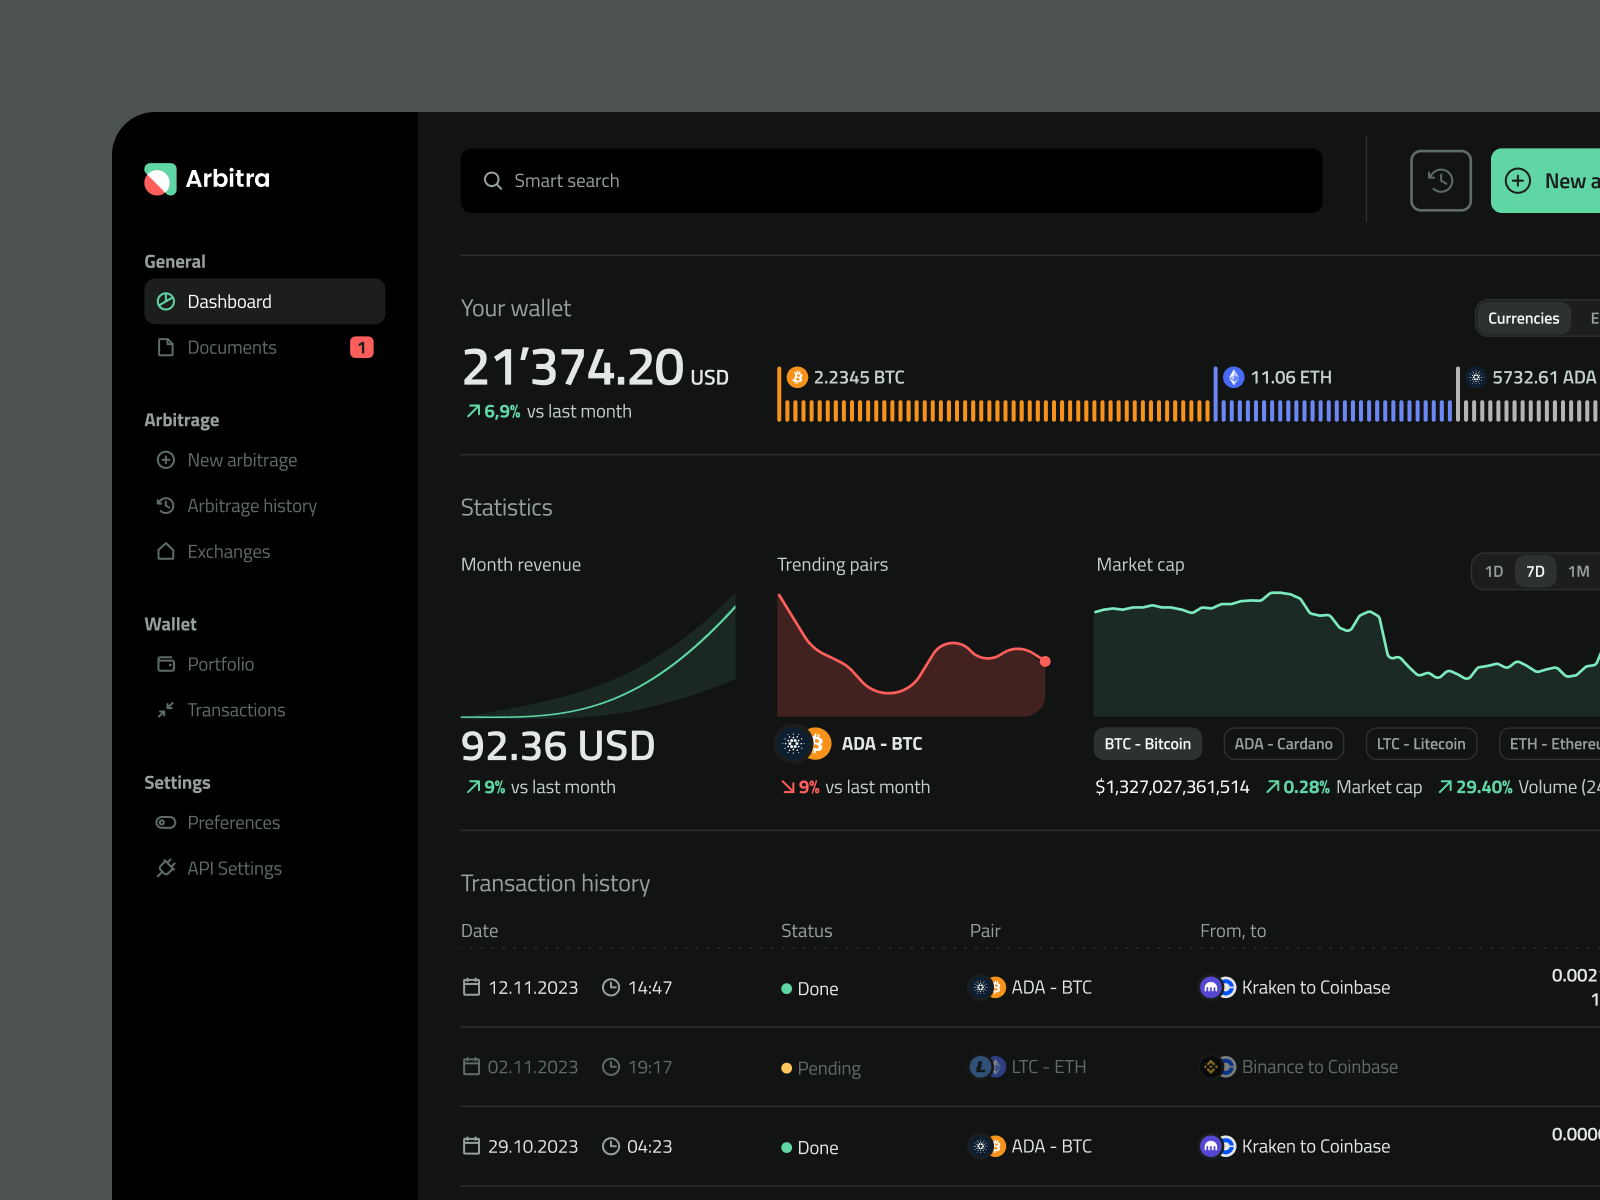Switch to the BTC - Bitcoin chip

click(x=1147, y=743)
